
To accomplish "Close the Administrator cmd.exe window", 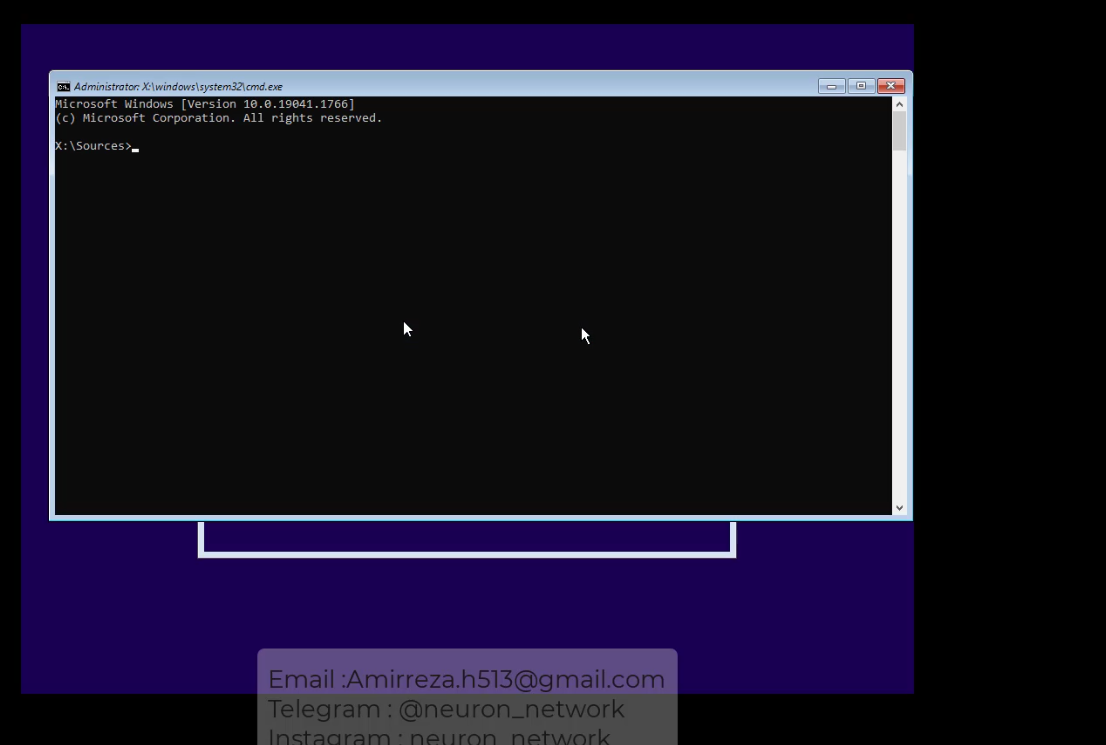I will pyautogui.click(x=891, y=86).
